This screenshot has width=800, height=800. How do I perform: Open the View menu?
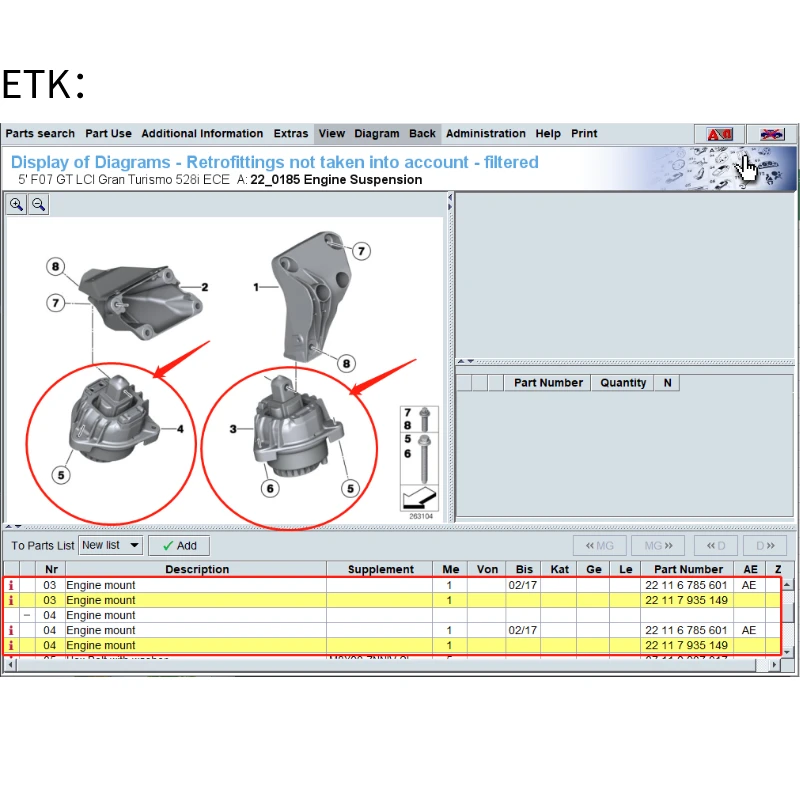tap(332, 134)
